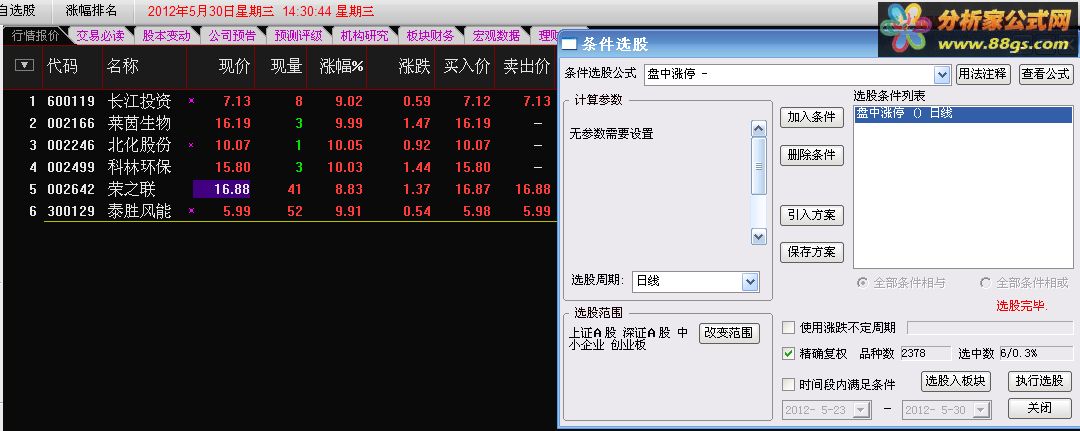Open the 宏观数据 tab
Viewport: 1080px width, 431px height.
pos(497,36)
